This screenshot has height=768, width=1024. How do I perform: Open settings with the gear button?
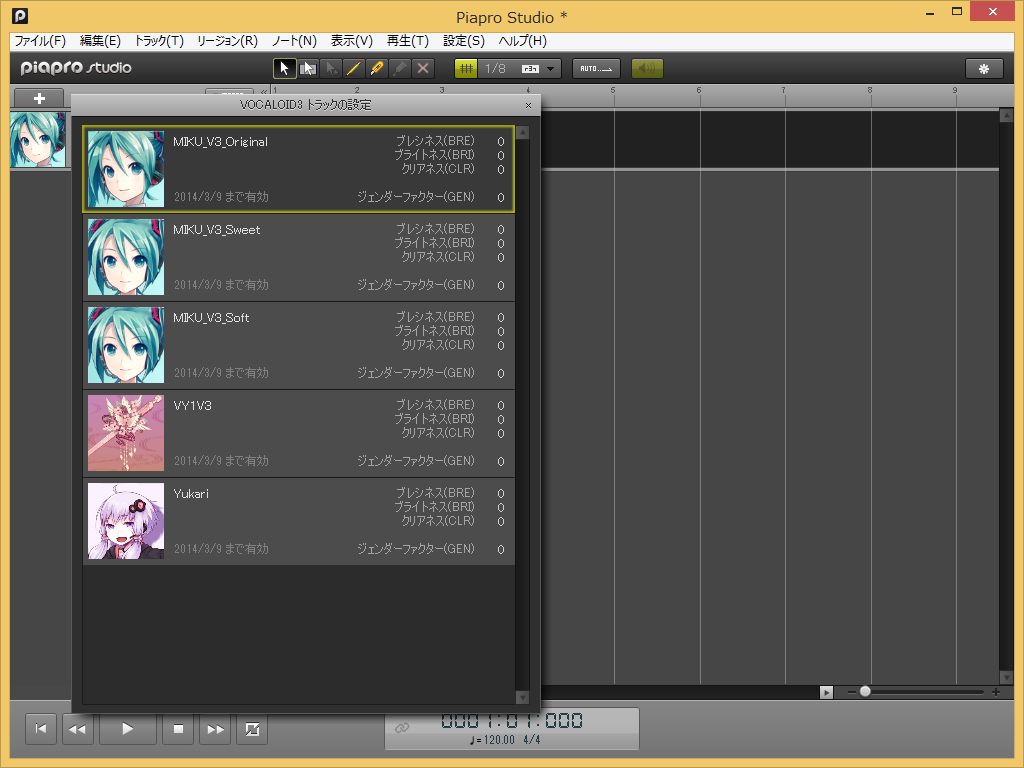984,69
